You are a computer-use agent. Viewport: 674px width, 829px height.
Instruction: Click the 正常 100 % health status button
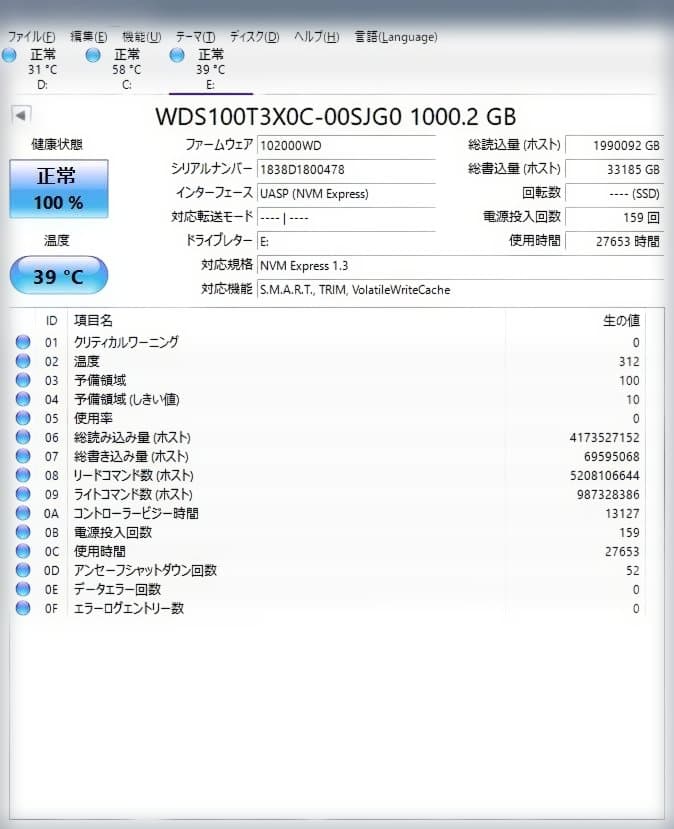click(x=59, y=189)
